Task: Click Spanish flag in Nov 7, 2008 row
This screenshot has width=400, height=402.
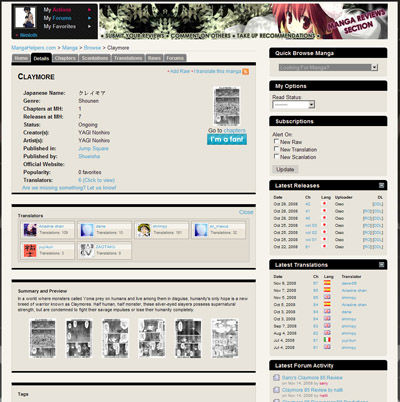Action: 327,290
